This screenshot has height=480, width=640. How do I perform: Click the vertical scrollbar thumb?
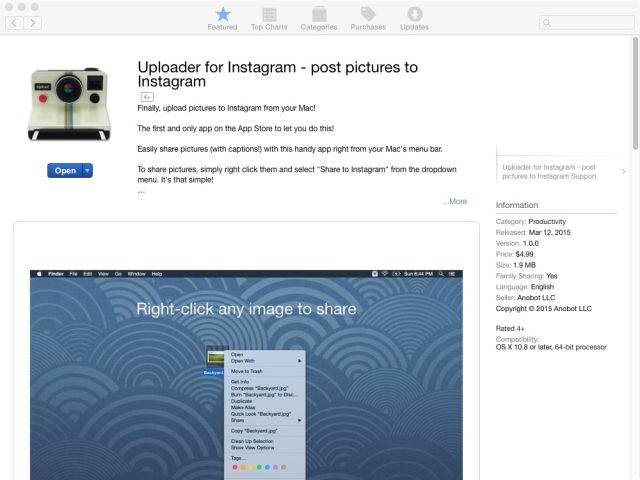[635, 93]
